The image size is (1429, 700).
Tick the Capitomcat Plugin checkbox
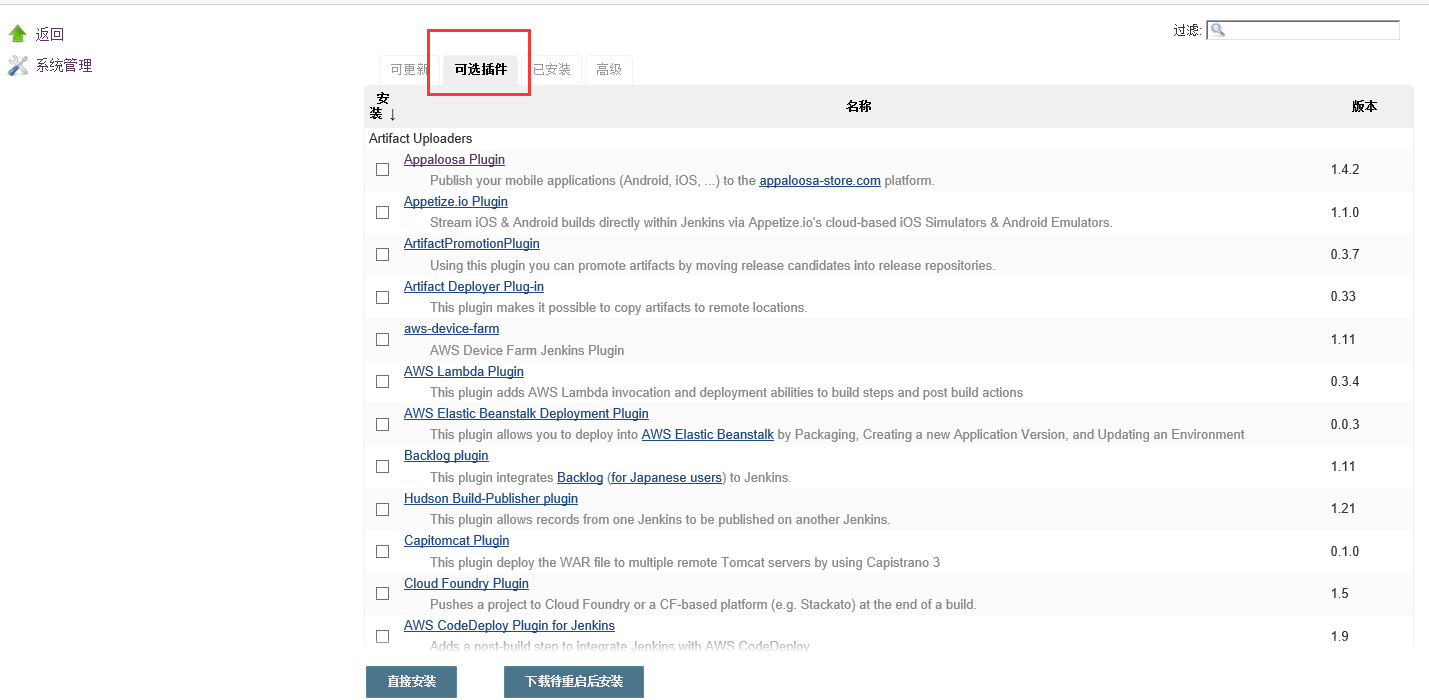point(382,551)
